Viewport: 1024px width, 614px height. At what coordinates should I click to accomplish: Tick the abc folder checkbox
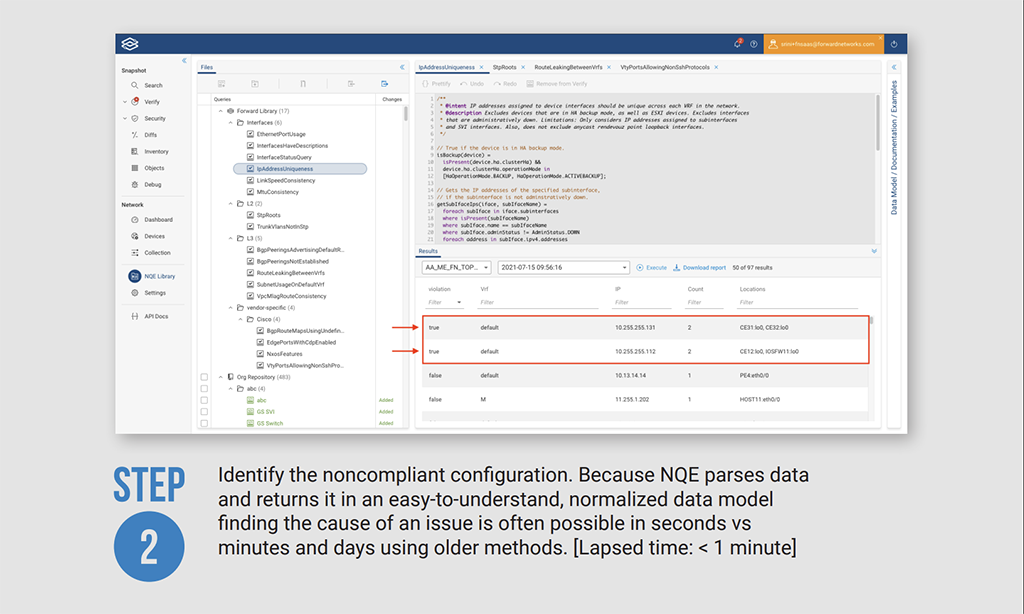tap(204, 389)
